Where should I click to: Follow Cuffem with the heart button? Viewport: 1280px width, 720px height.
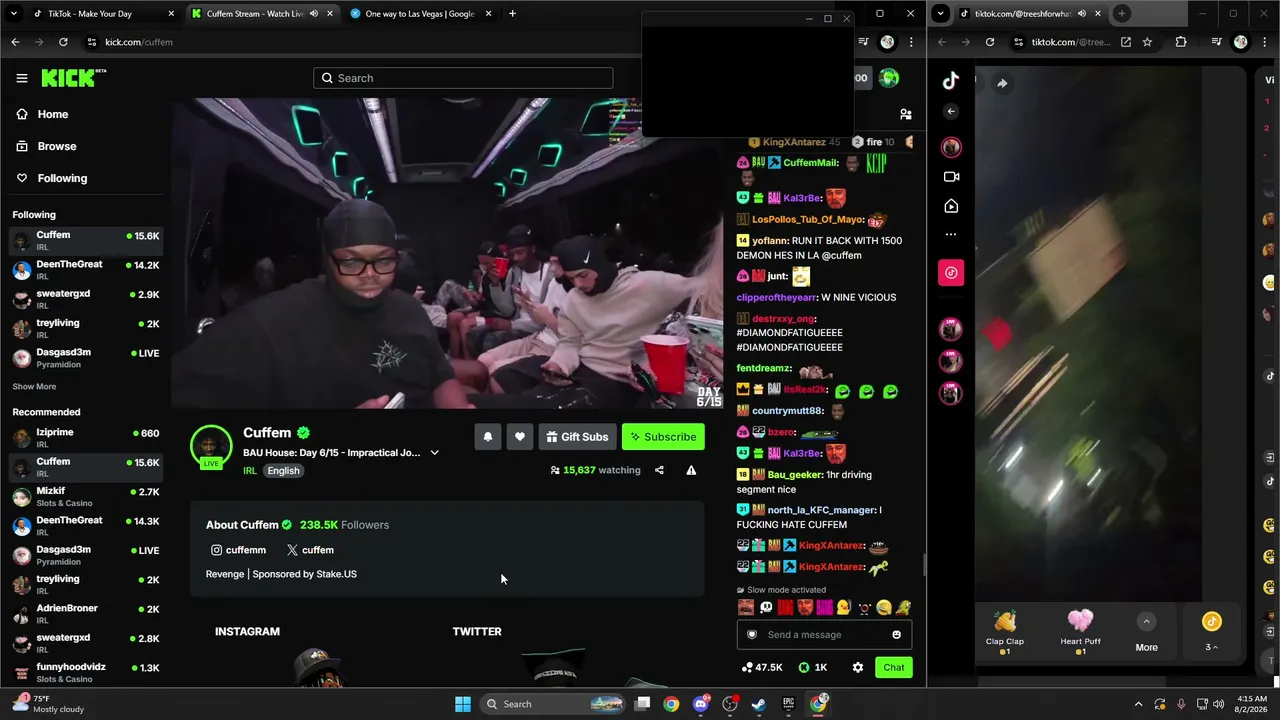click(520, 437)
